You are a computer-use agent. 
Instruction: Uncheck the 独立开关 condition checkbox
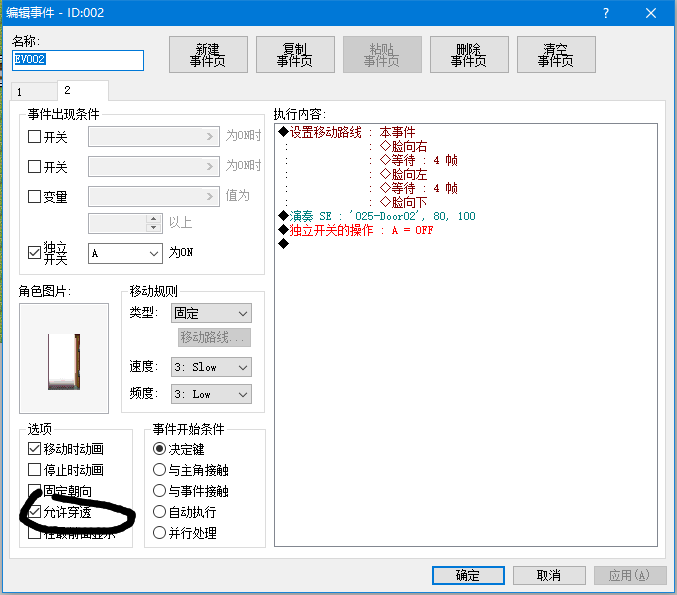[x=34, y=253]
